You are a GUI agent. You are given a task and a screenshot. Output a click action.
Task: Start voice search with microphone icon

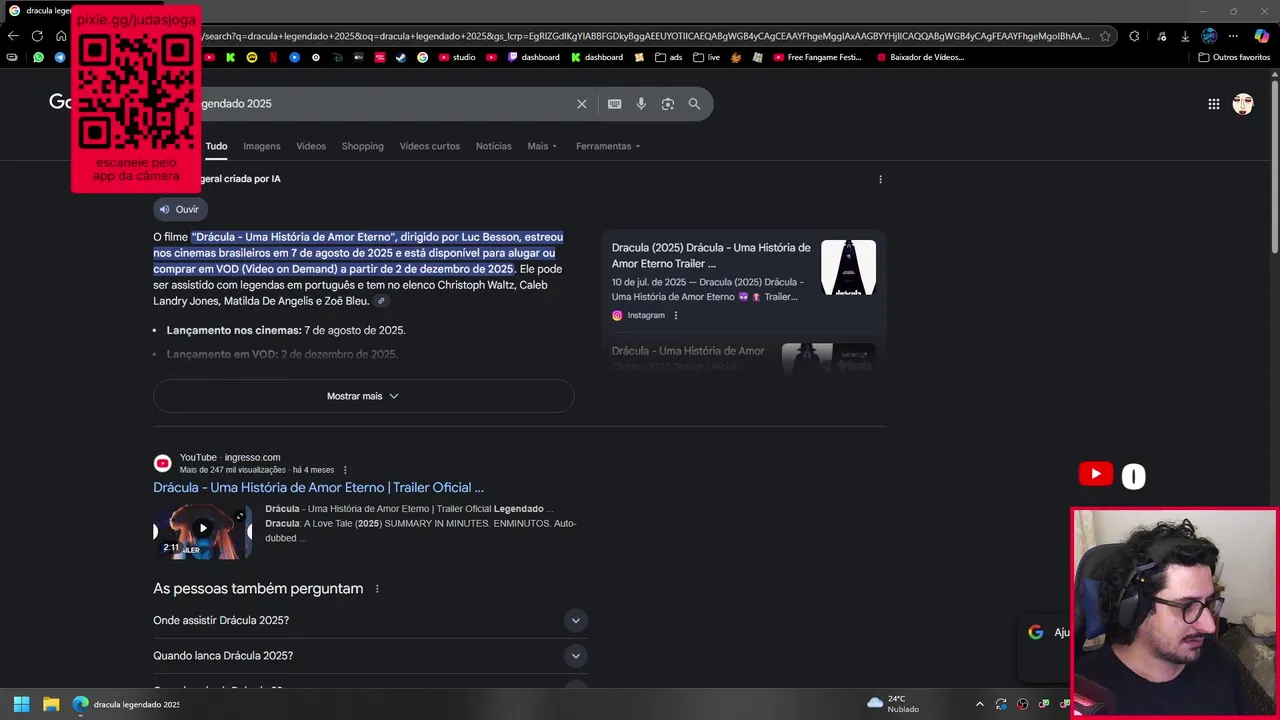point(641,104)
